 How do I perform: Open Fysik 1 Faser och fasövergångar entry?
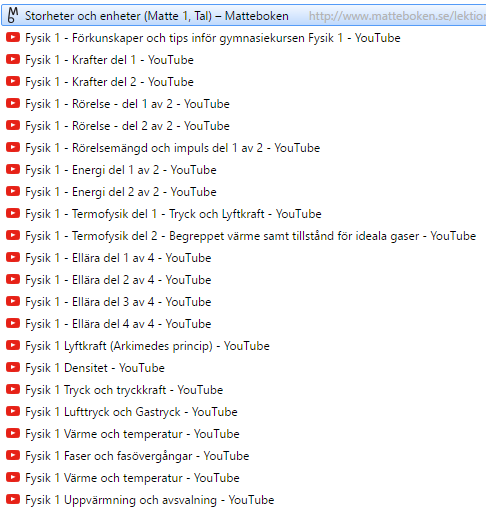click(x=137, y=456)
